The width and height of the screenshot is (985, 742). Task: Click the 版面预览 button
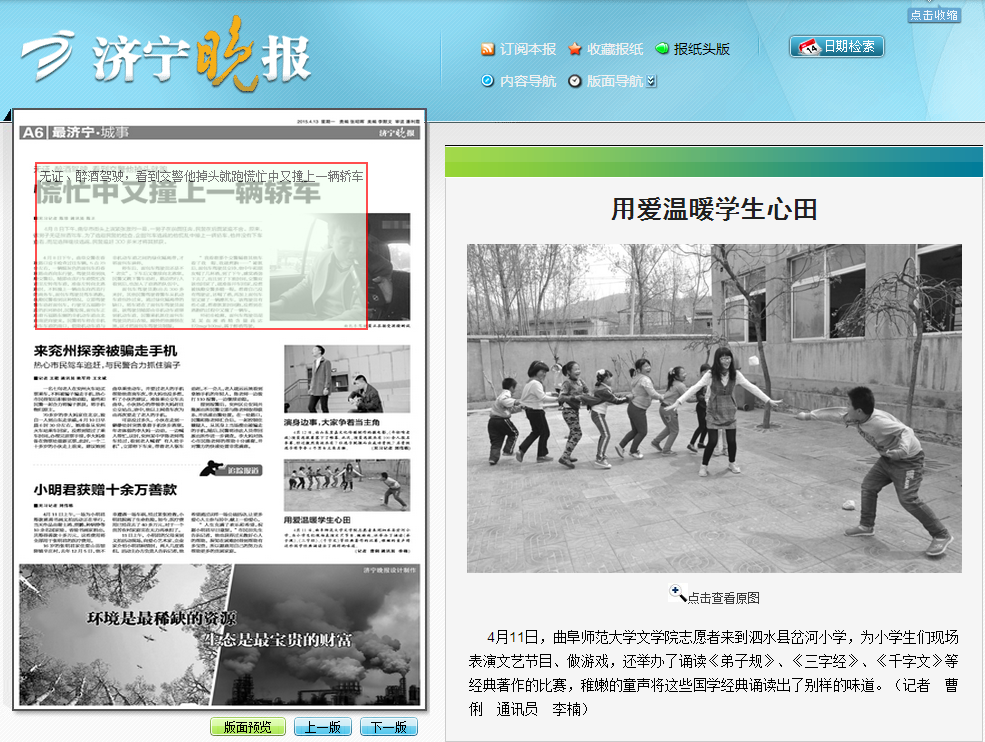tap(248, 727)
